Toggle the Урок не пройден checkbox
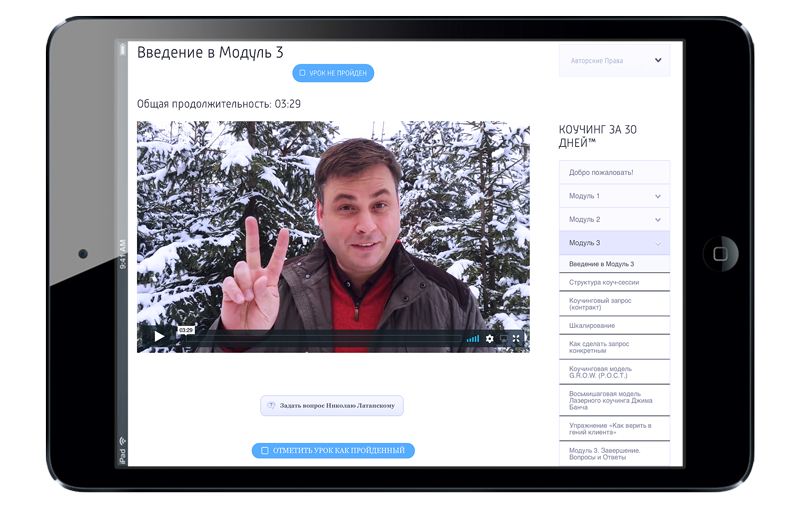800x508 pixels. [x=303, y=73]
